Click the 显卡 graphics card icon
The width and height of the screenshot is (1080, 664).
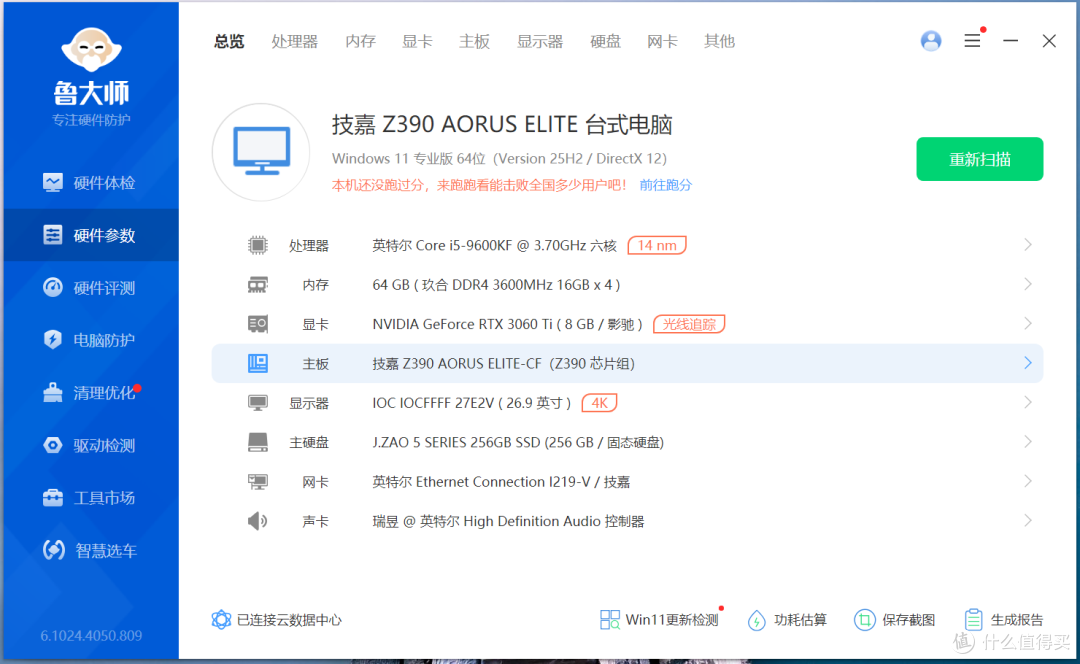click(258, 324)
